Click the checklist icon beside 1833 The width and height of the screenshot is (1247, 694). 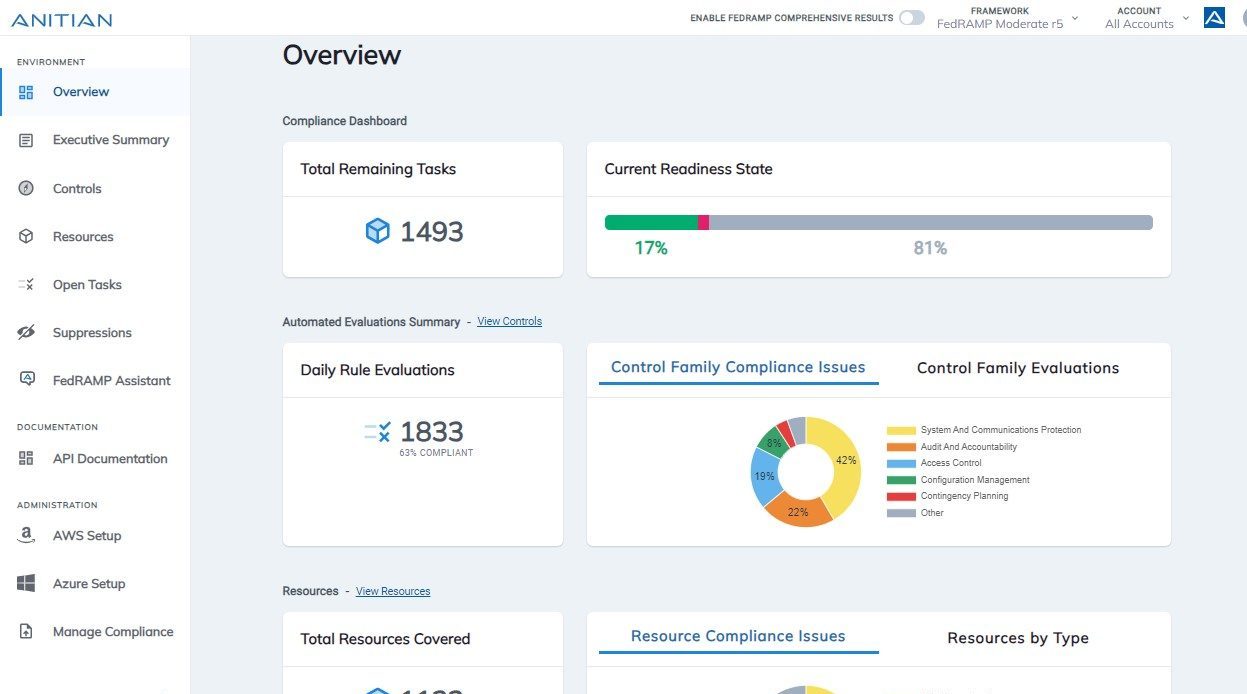tap(378, 432)
